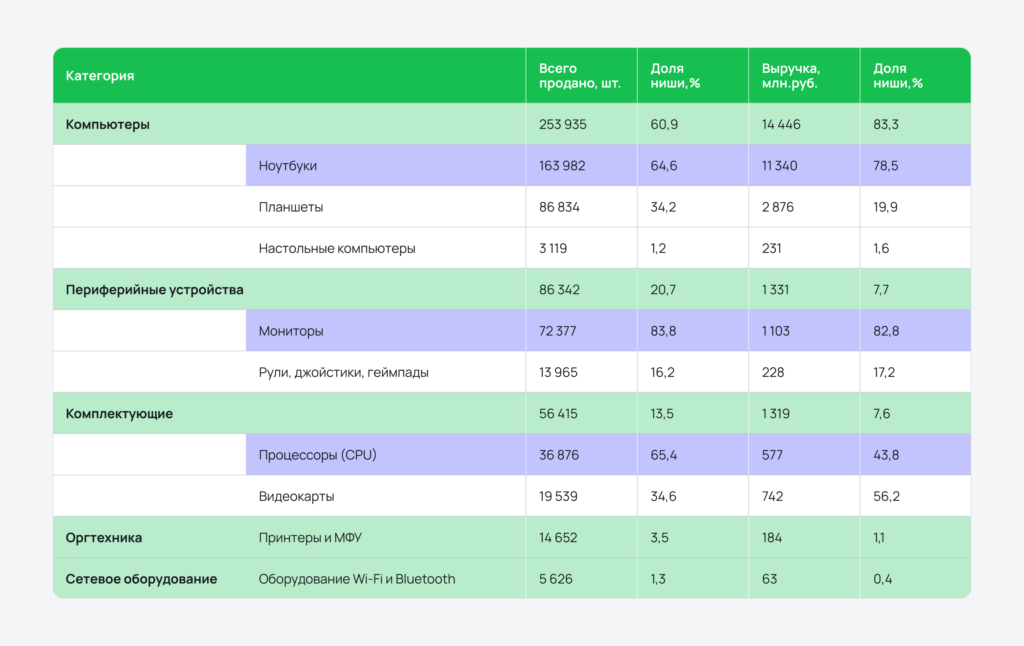This screenshot has height=646, width=1024.
Task: Click the "Категория" column header
Action: pyautogui.click(x=100, y=76)
